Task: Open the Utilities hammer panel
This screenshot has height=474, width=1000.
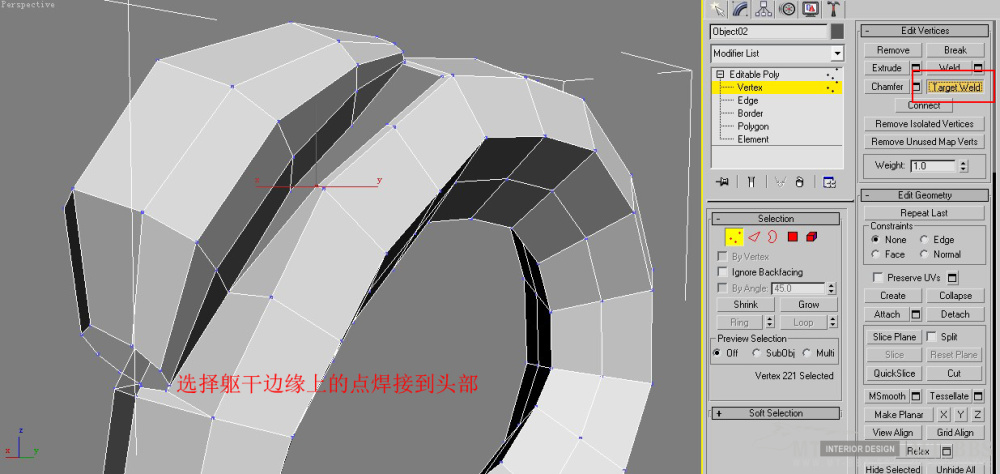Action: pyautogui.click(x=834, y=9)
